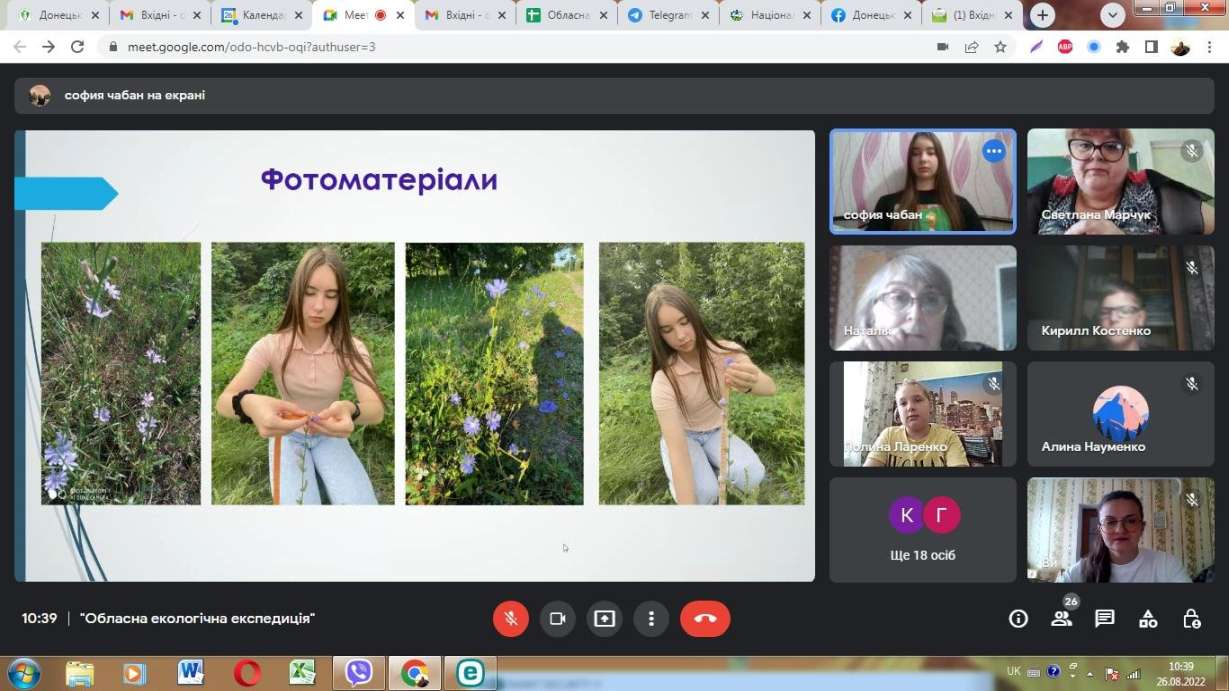Open Viber from the taskbar
This screenshot has width=1229, height=691.
click(358, 673)
